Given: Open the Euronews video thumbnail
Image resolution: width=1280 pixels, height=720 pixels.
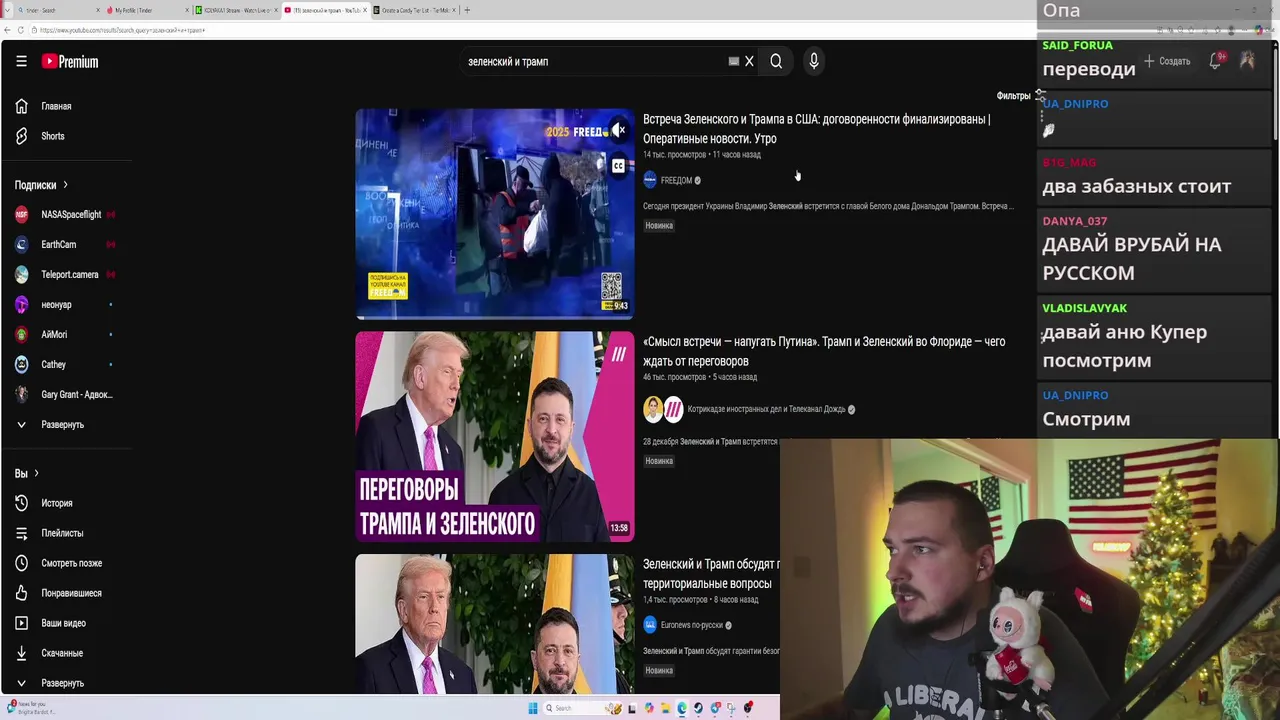Looking at the screenshot, I should pos(495,624).
